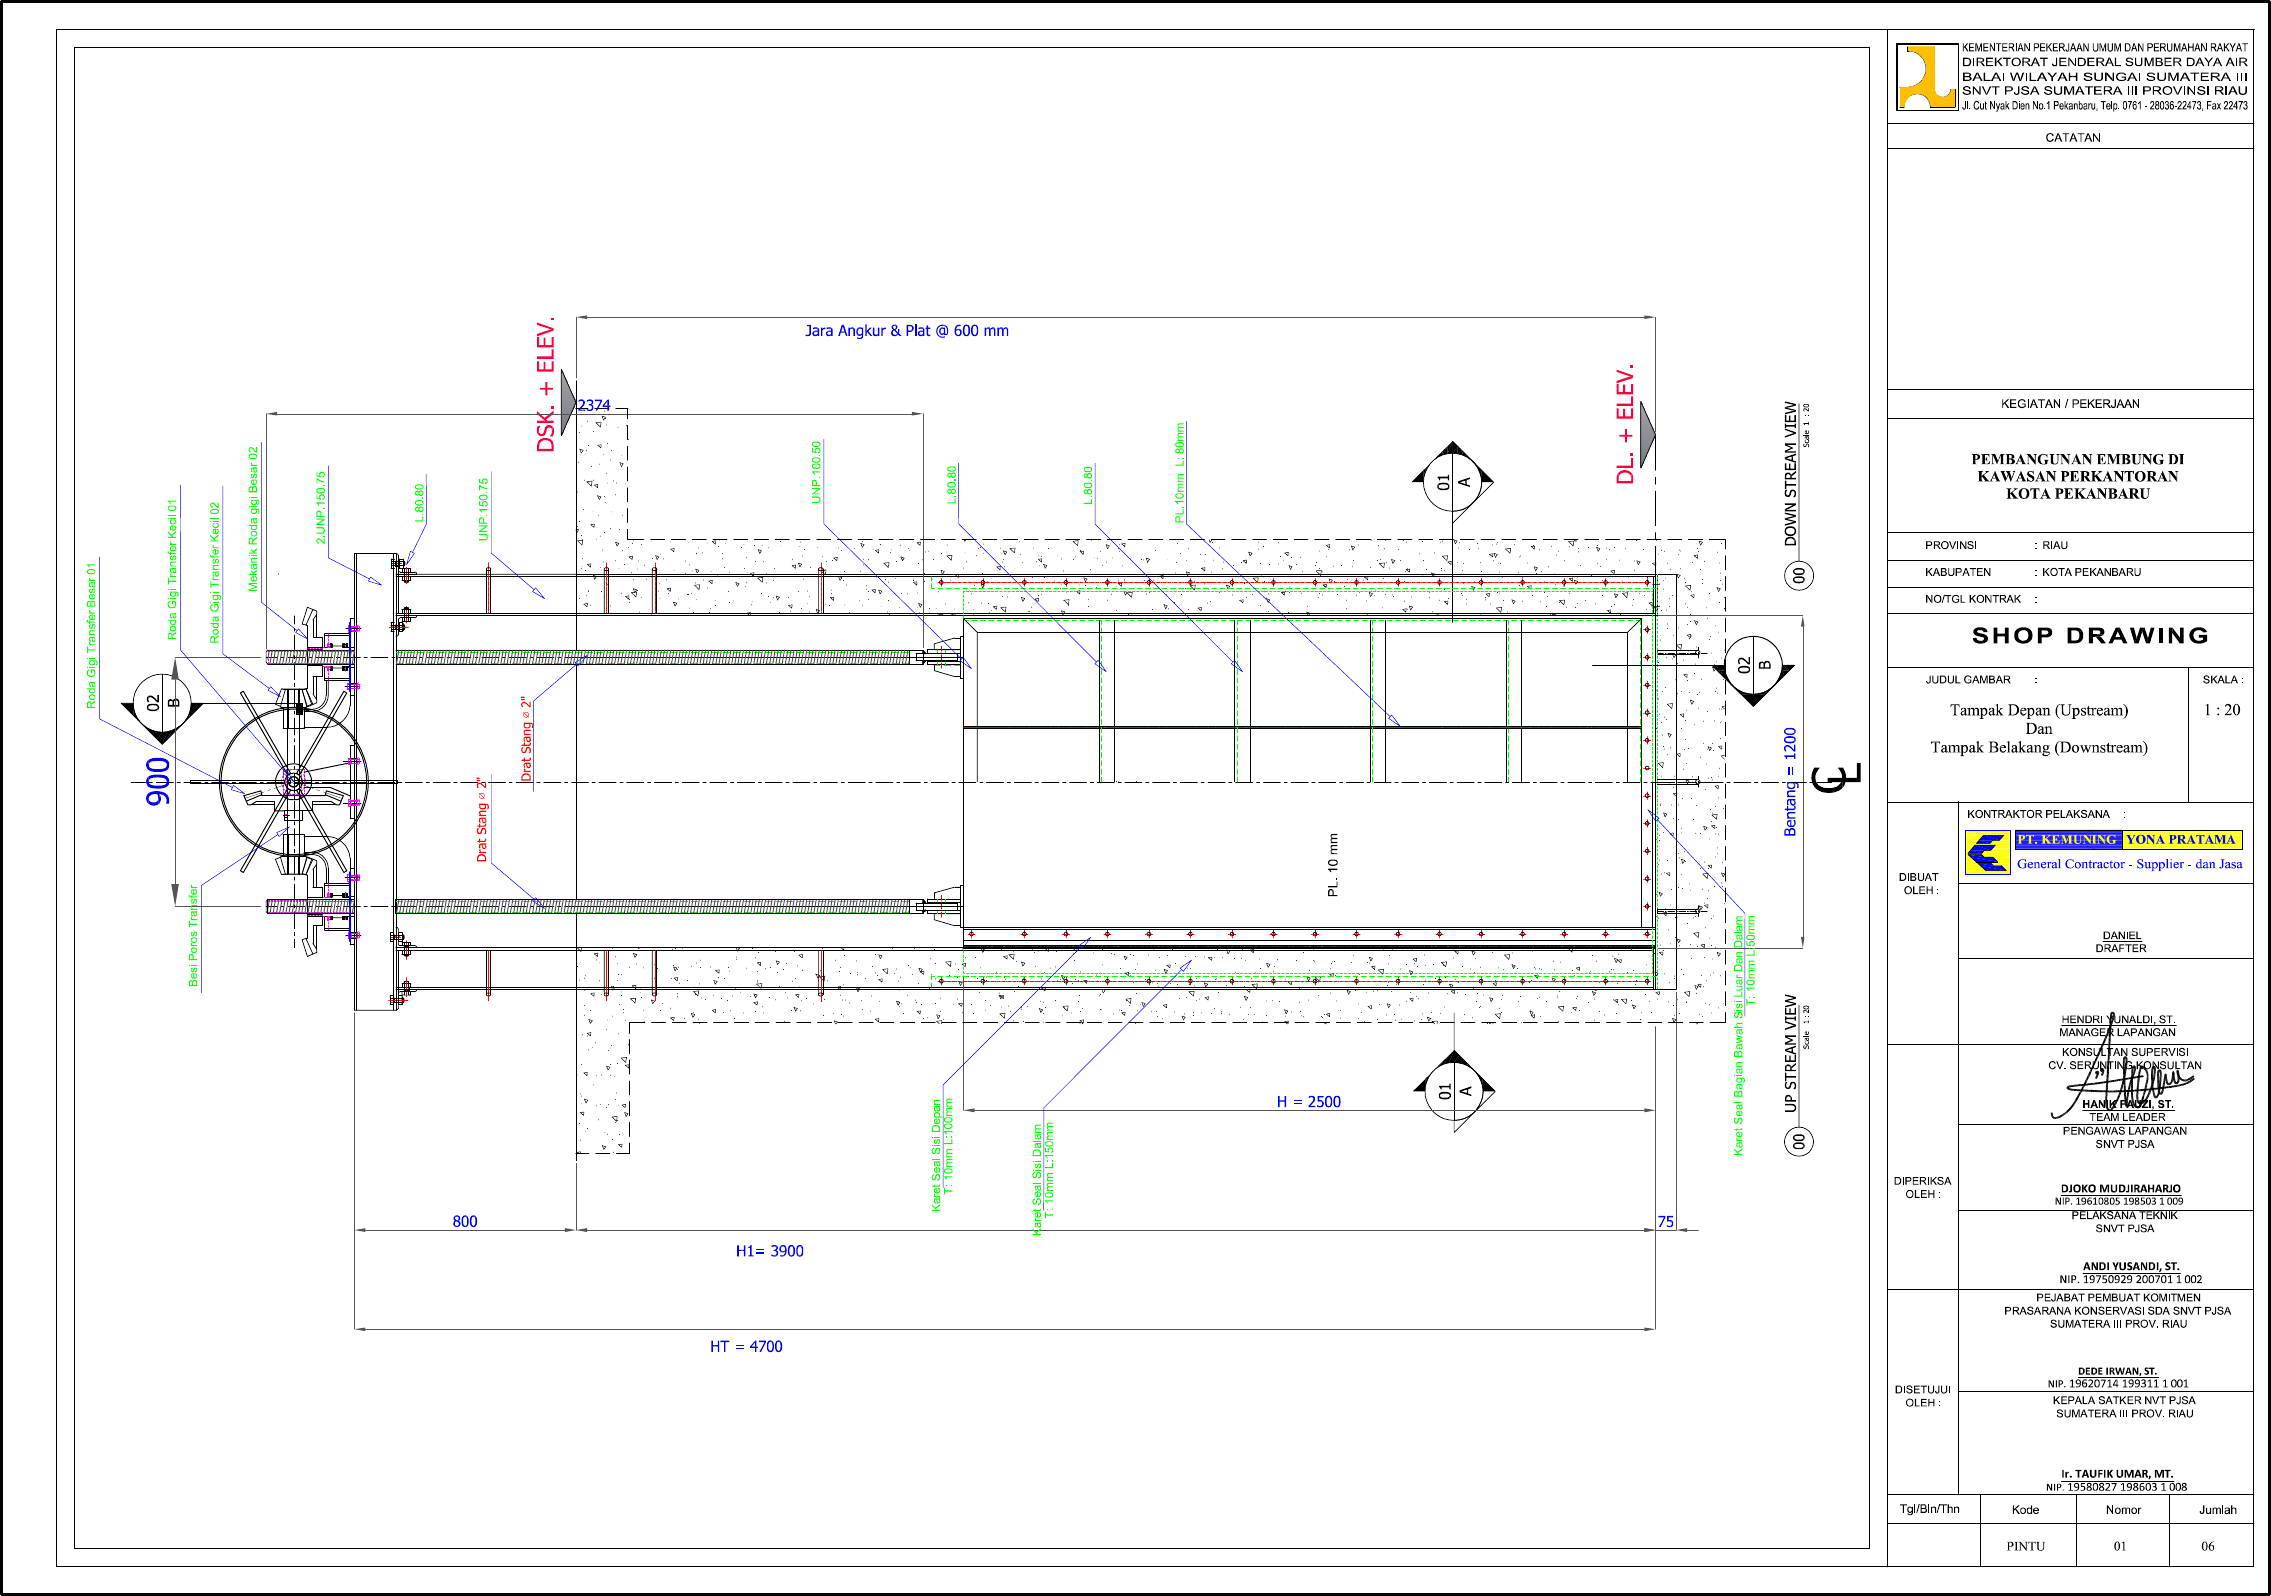
Task: Click the 'KEGIATAN / PEKERJAAN' header
Action: (x=2070, y=404)
